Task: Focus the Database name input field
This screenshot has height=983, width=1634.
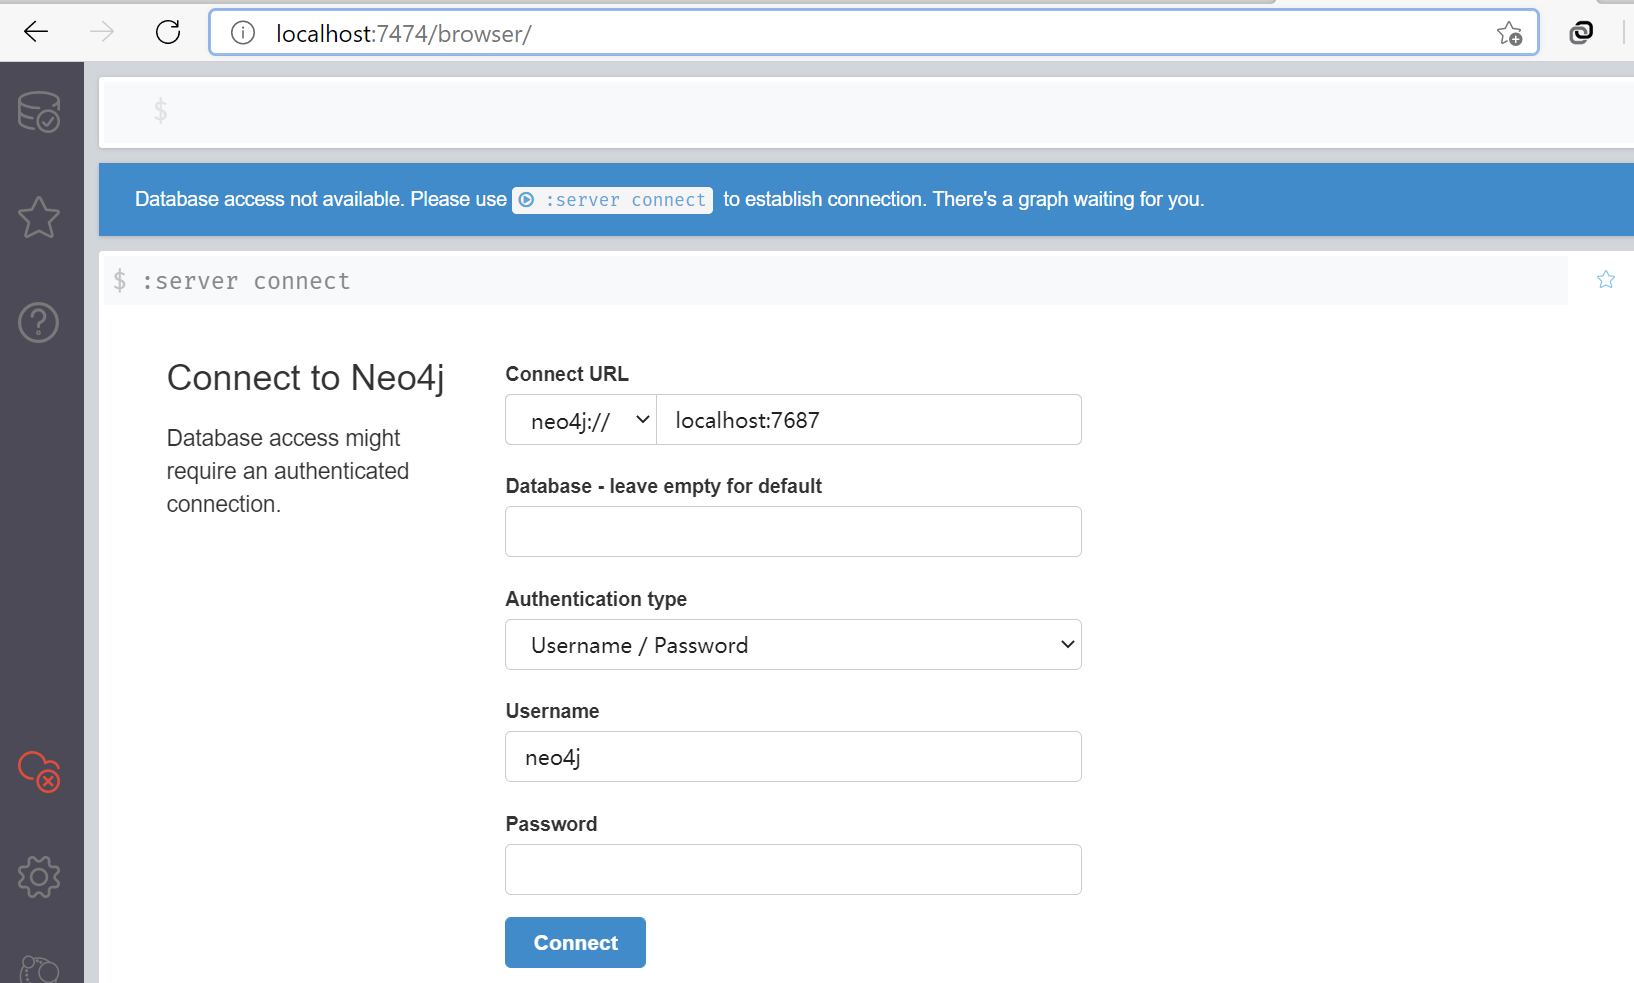Action: (793, 531)
